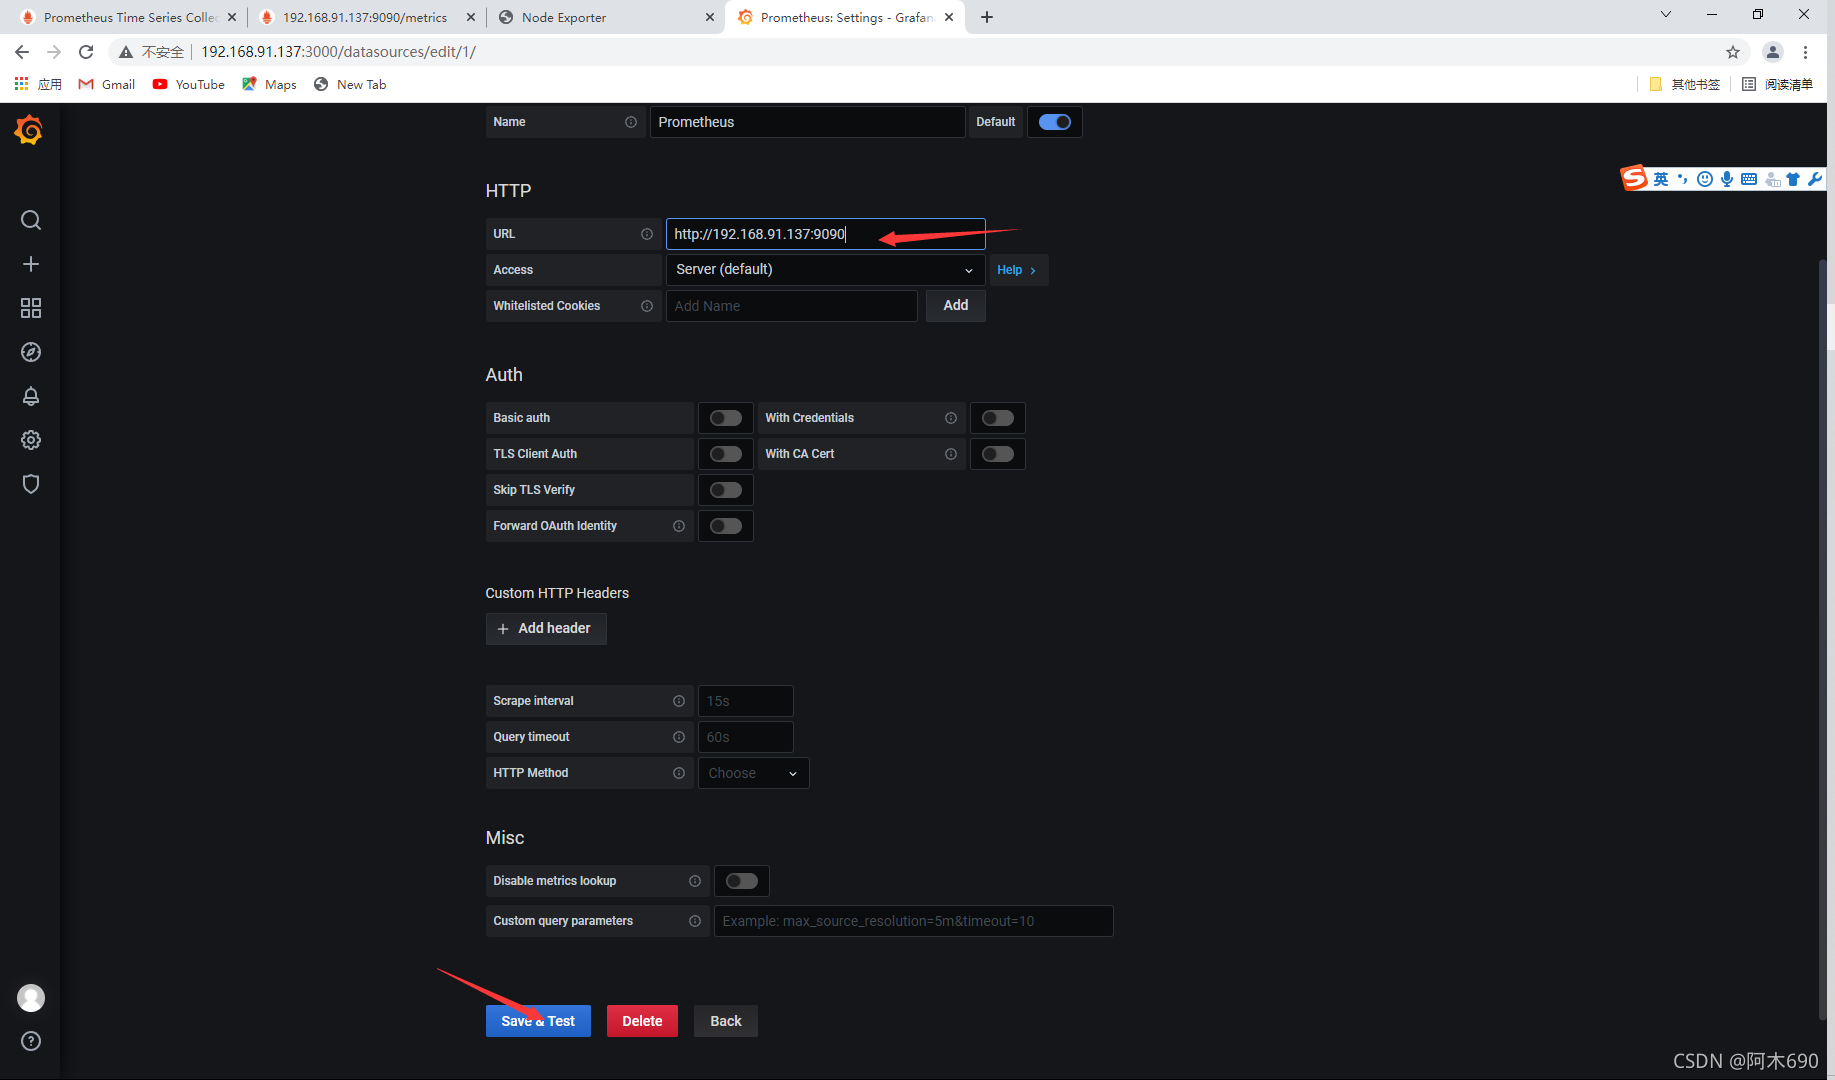Image resolution: width=1835 pixels, height=1080 pixels.
Task: Open the Grafana home logo
Action: tap(29, 130)
